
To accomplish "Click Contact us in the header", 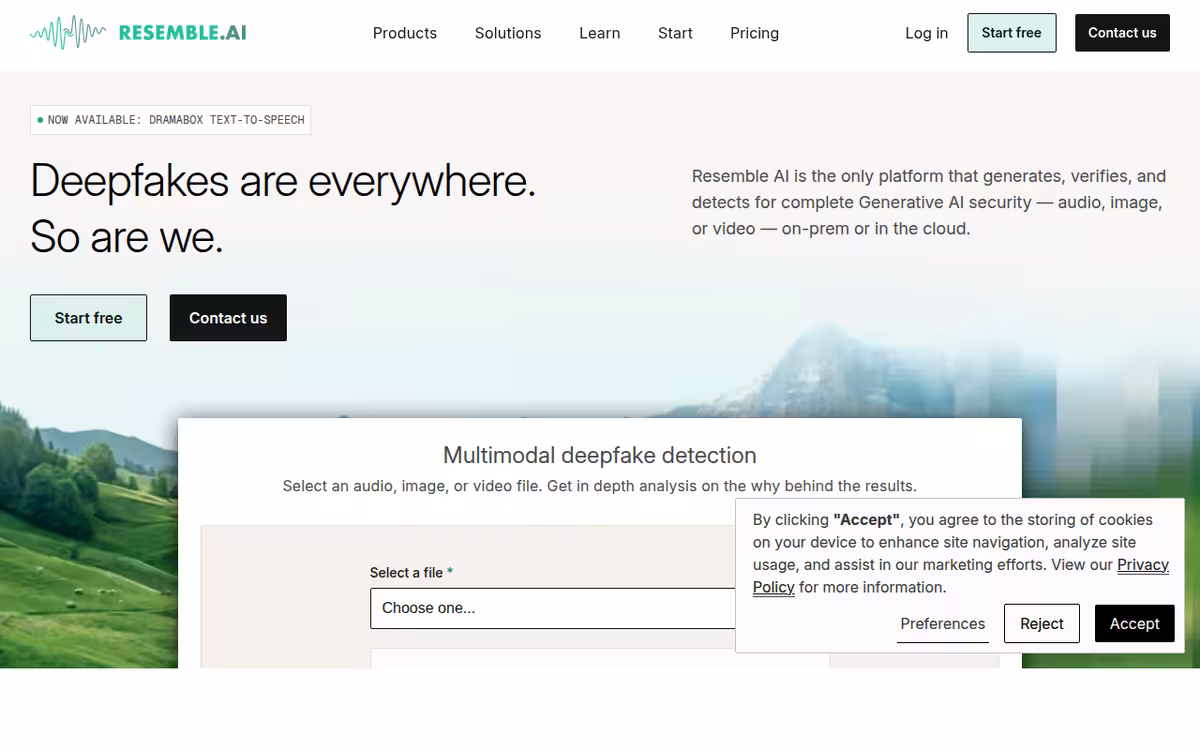I will (x=1122, y=33).
